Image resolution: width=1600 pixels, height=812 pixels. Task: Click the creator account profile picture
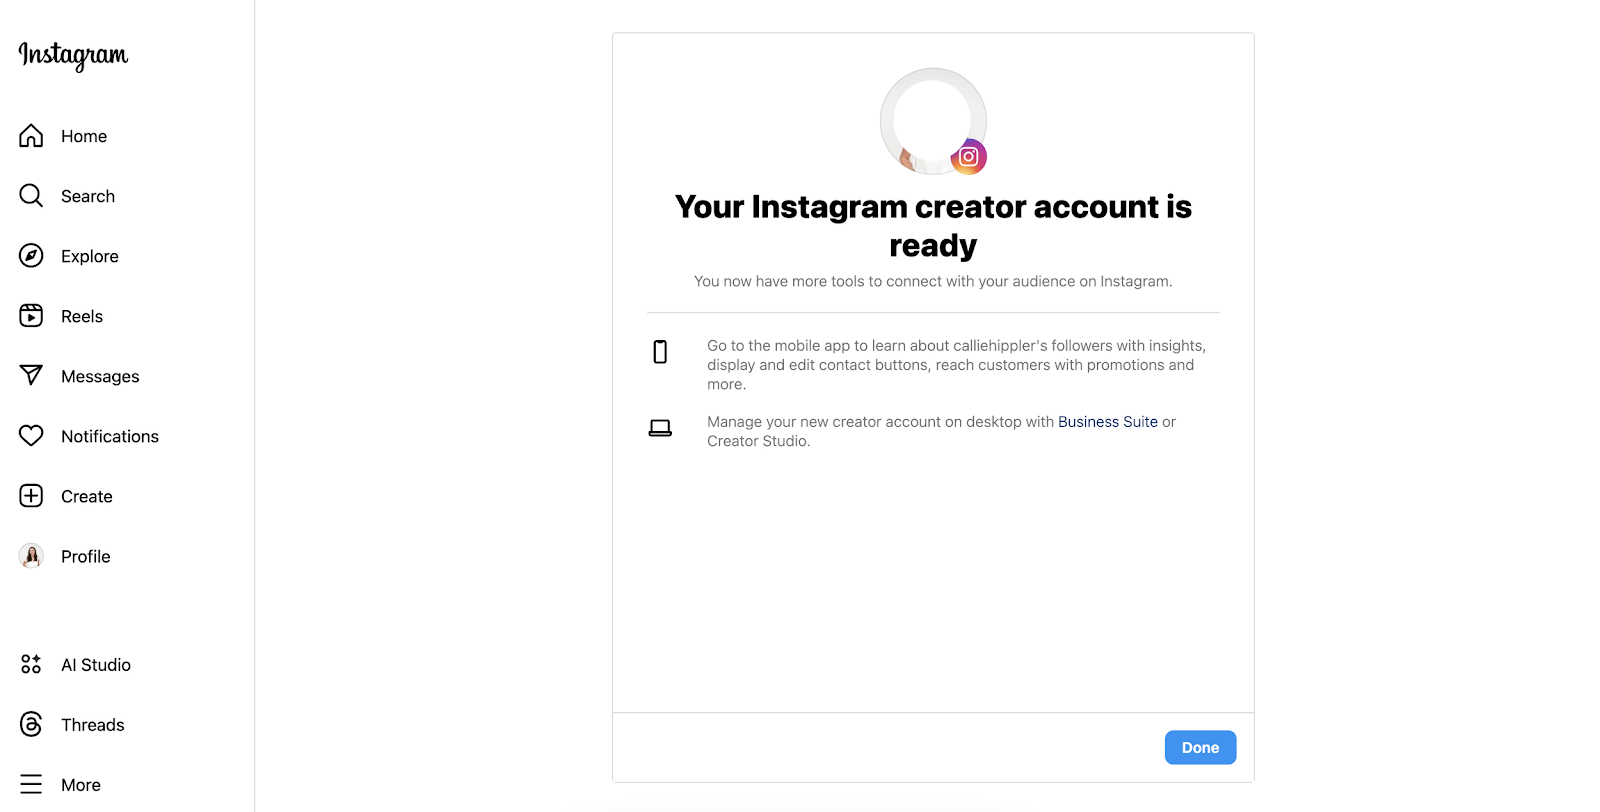point(927,118)
